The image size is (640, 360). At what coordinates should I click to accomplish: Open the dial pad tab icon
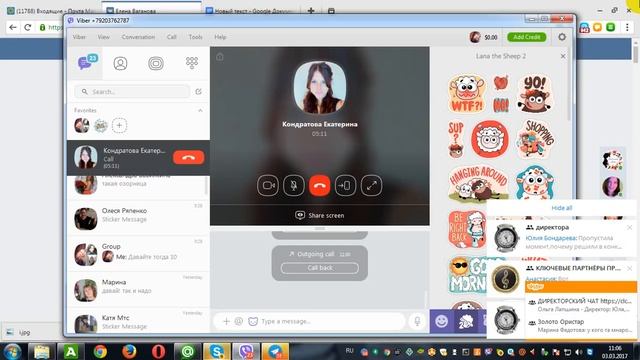pos(192,62)
